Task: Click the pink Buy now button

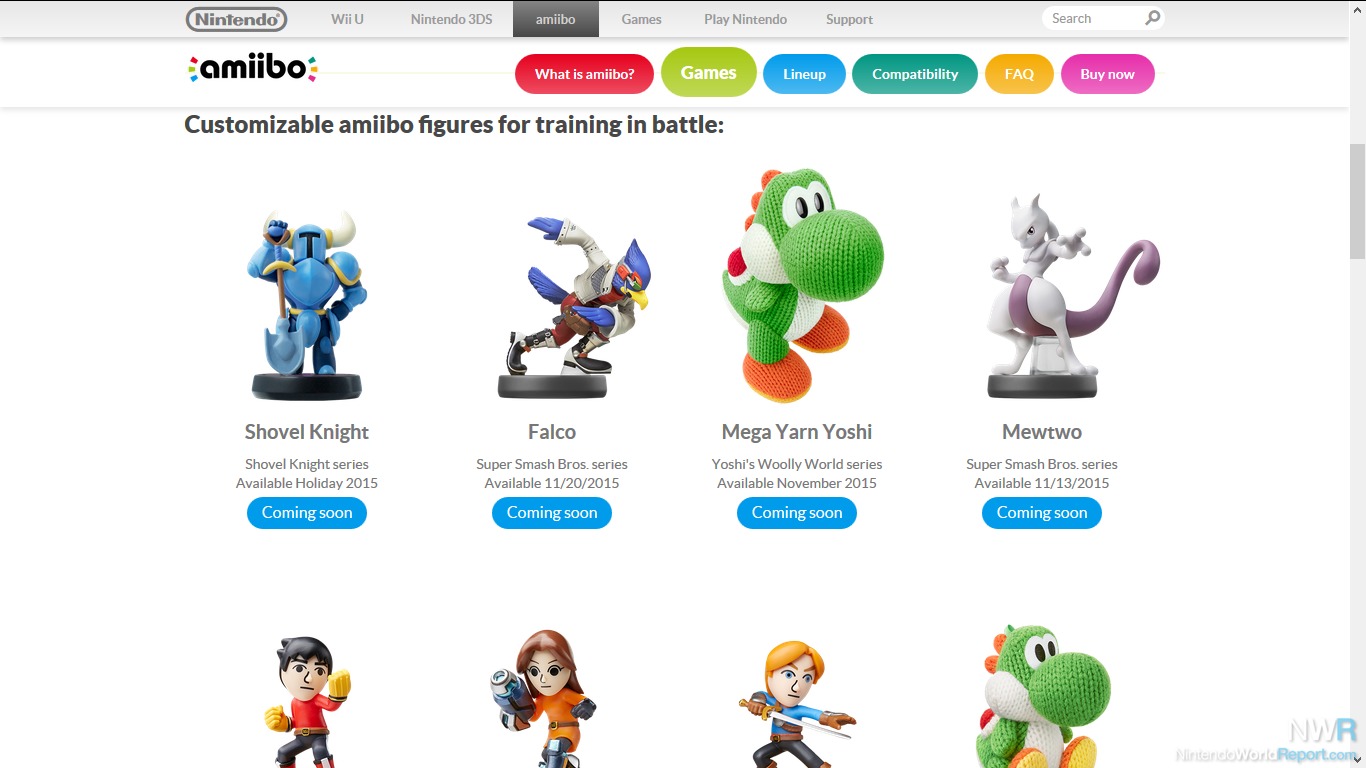Action: point(1107,74)
